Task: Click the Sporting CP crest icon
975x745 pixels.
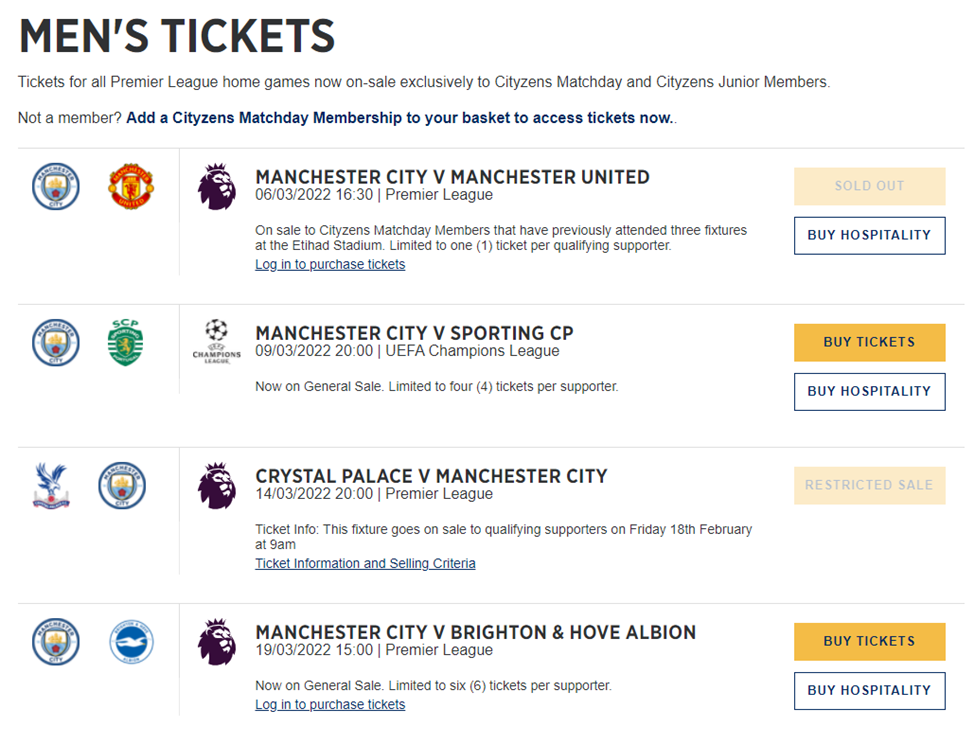Action: point(125,342)
